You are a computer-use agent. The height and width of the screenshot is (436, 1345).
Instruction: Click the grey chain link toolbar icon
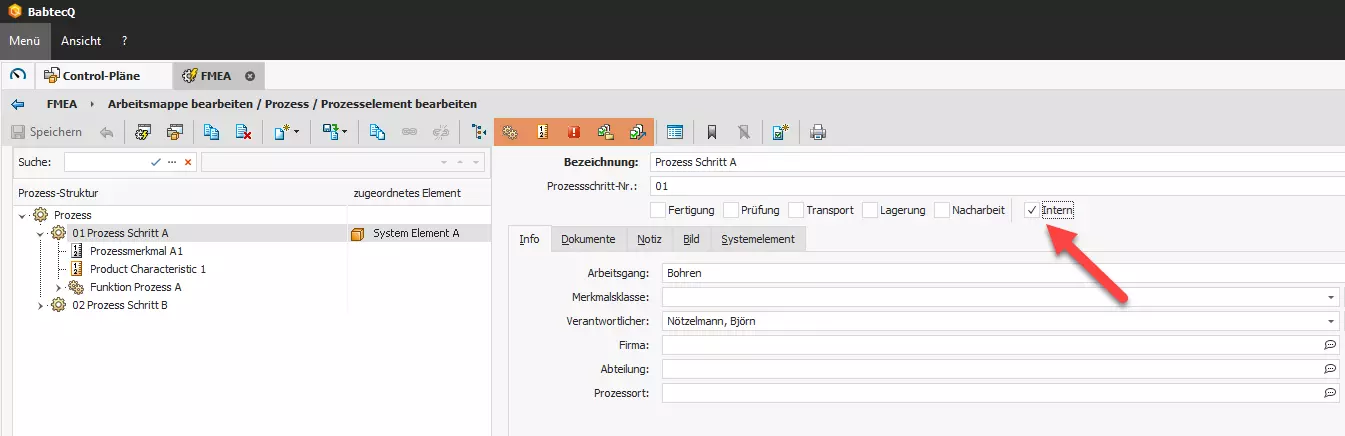click(x=409, y=132)
